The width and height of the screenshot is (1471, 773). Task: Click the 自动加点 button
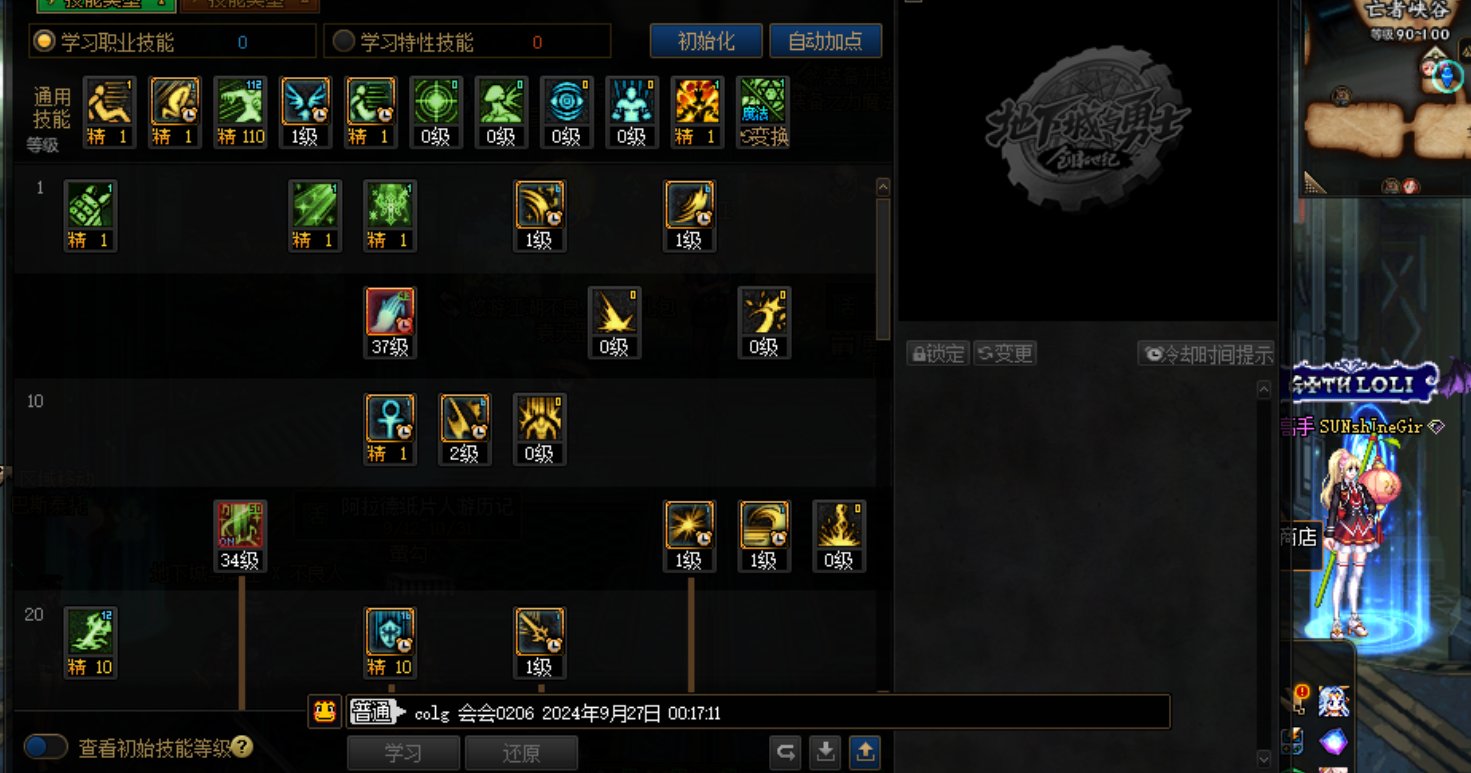(x=826, y=41)
